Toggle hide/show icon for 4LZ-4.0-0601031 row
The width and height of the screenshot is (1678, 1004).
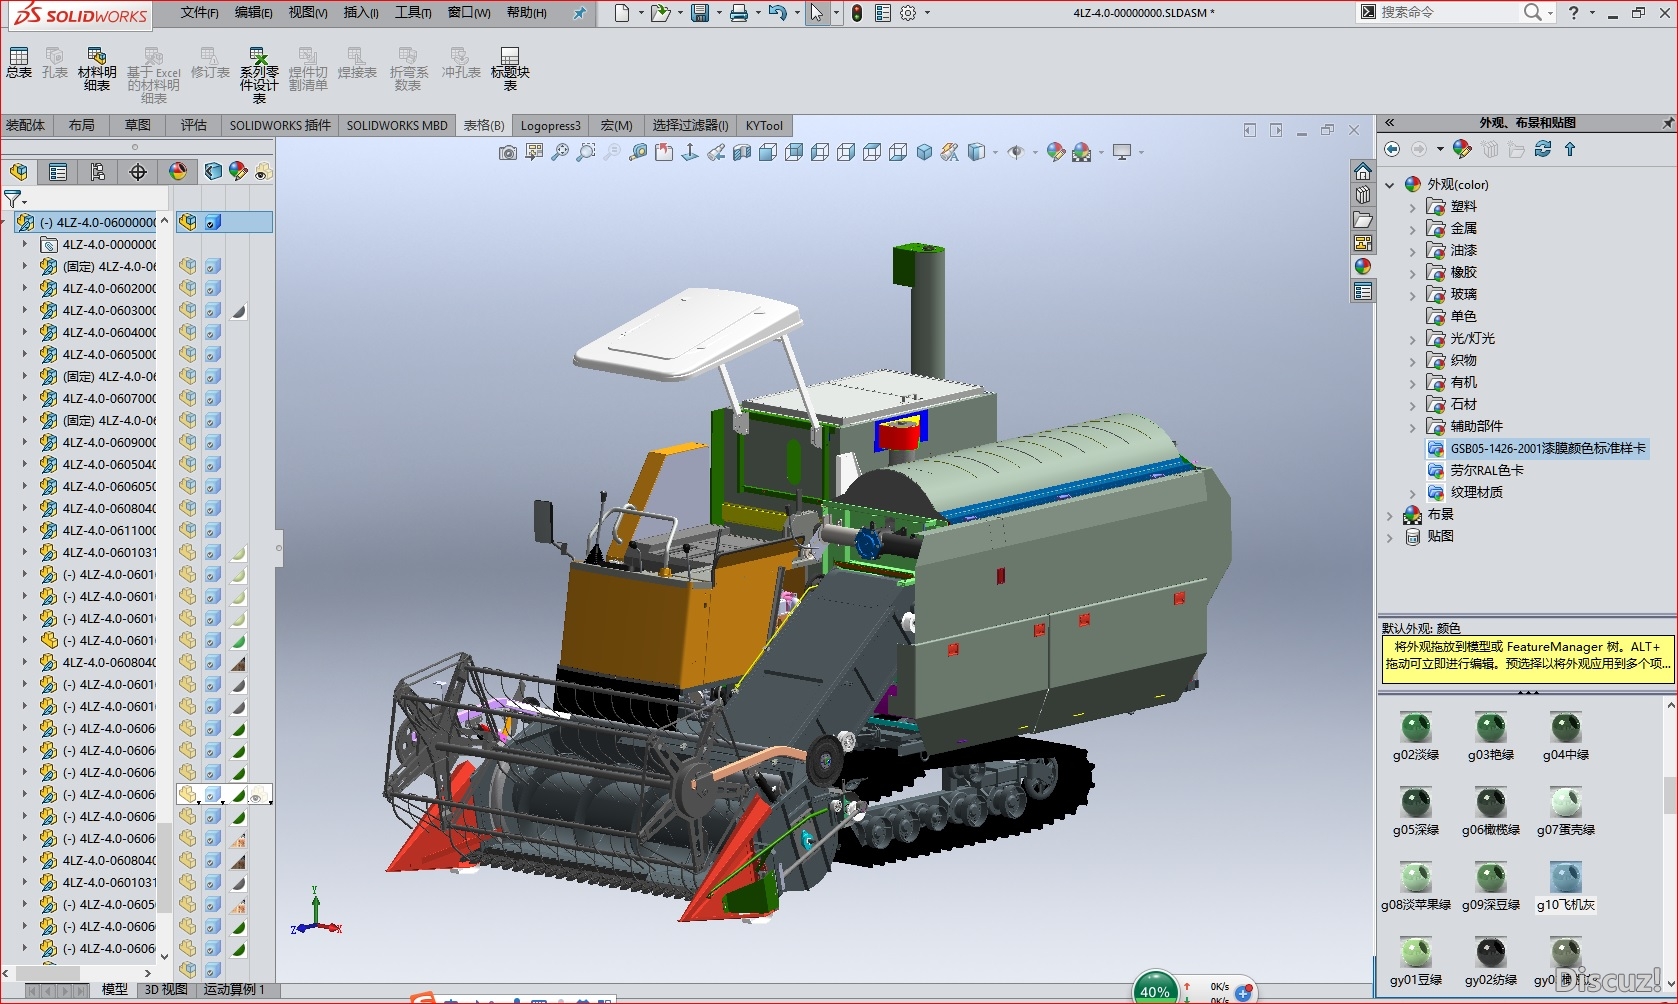click(x=188, y=553)
